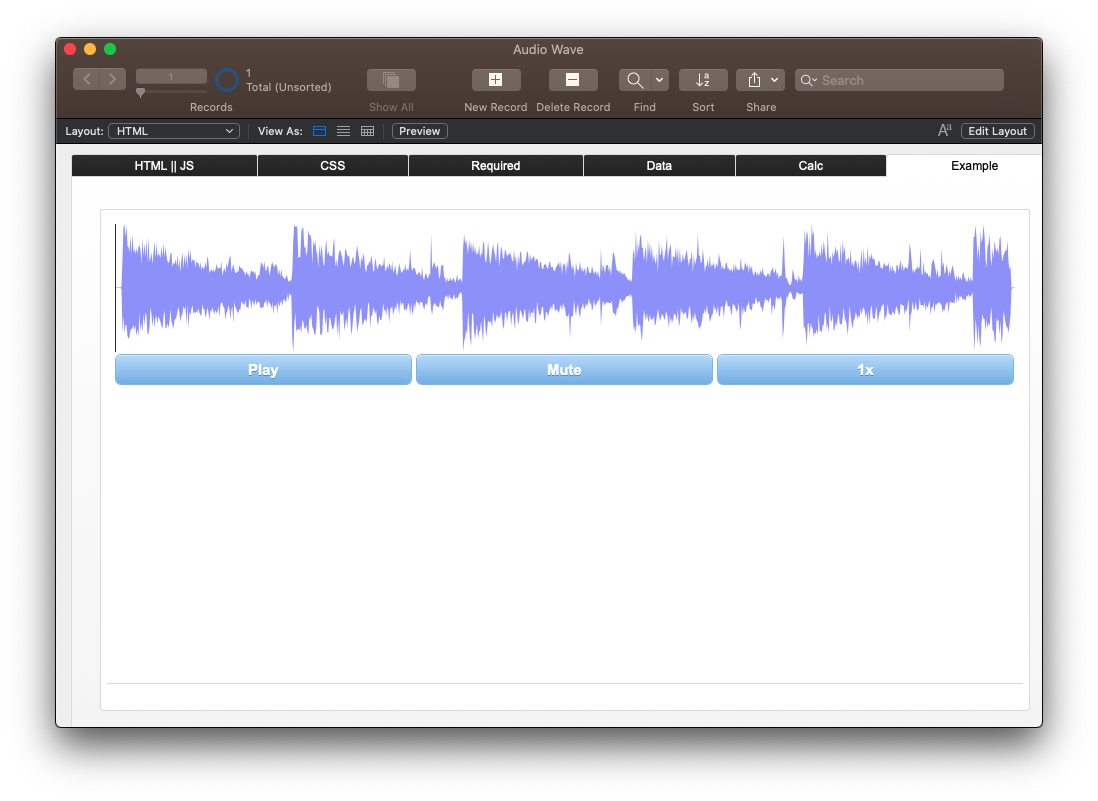Open the Layout HTML dropdown
The height and width of the screenshot is (801, 1098).
click(x=174, y=131)
